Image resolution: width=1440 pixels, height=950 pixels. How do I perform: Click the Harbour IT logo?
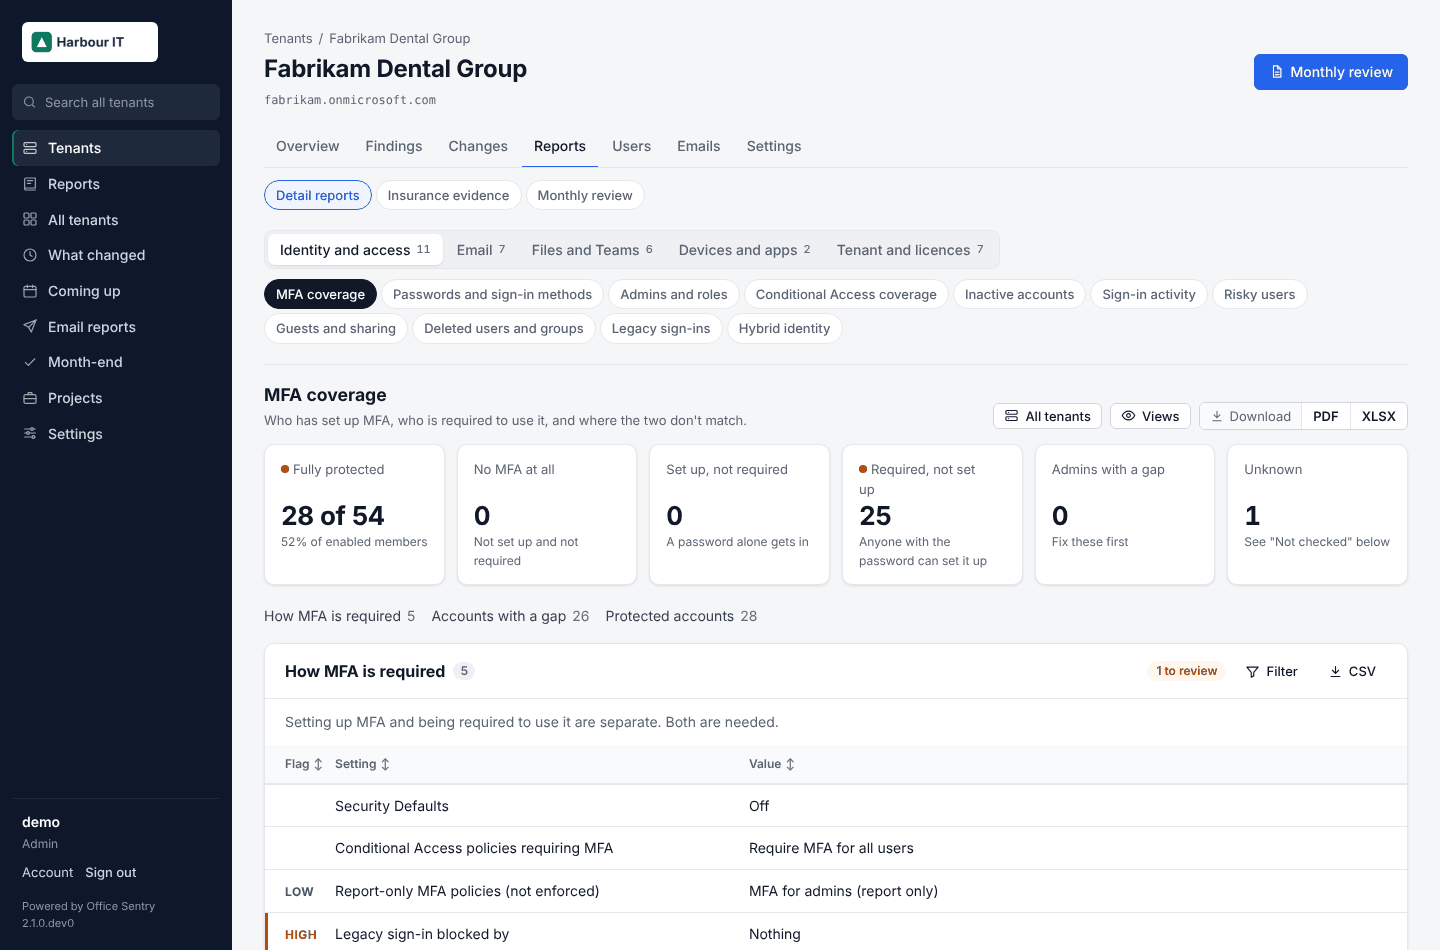[x=90, y=42]
